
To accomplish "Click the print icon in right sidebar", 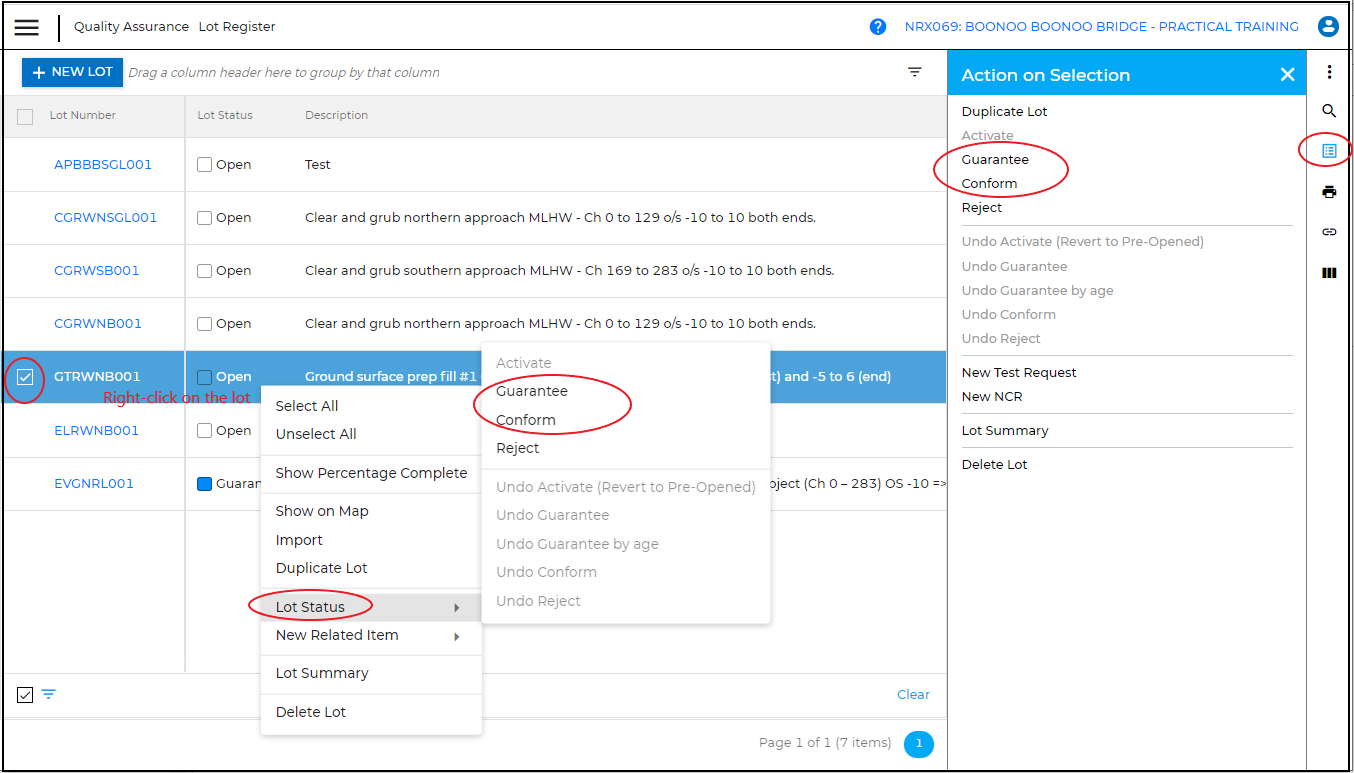I will [1329, 192].
